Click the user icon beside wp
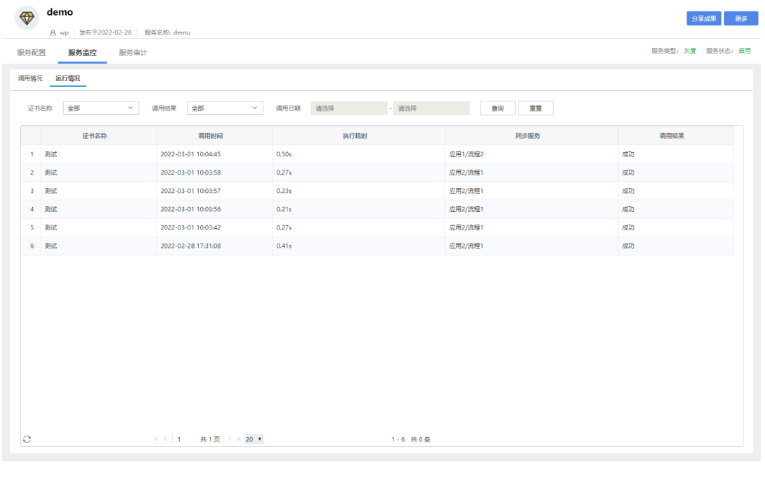Image resolution: width=765 pixels, height=477 pixels. (52, 32)
